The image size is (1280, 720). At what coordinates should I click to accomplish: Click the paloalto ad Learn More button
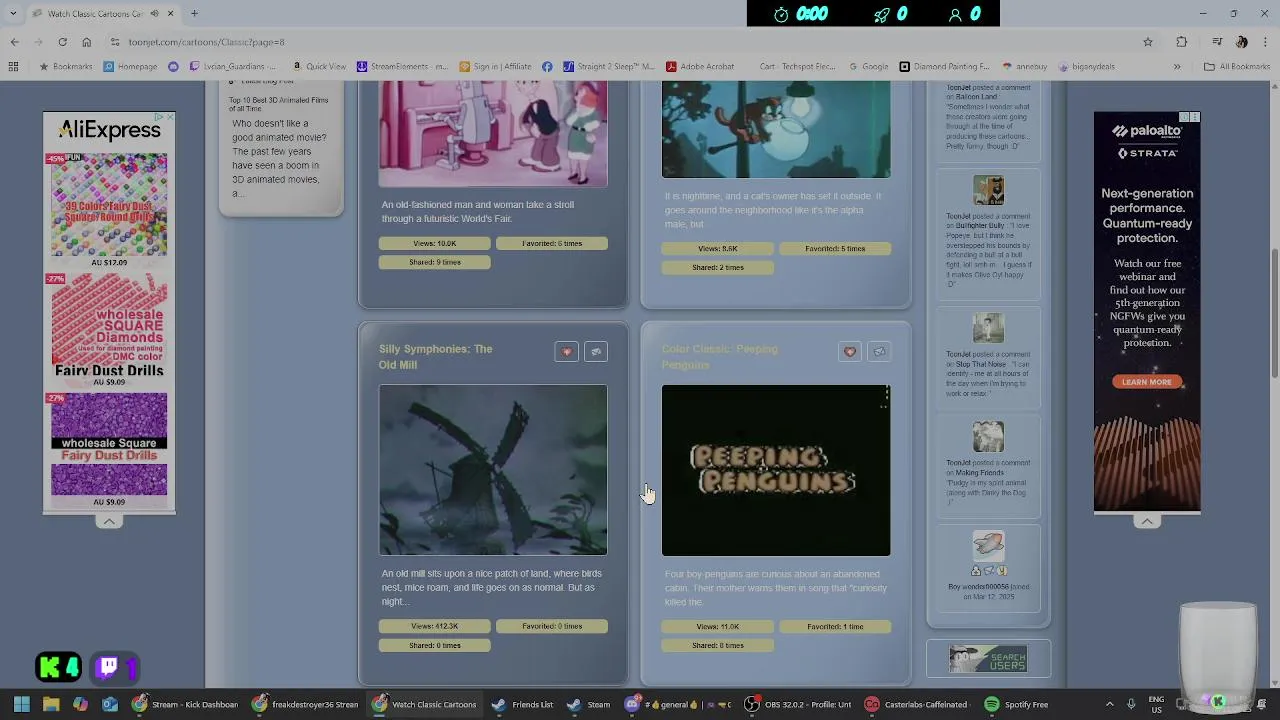pyautogui.click(x=1147, y=382)
